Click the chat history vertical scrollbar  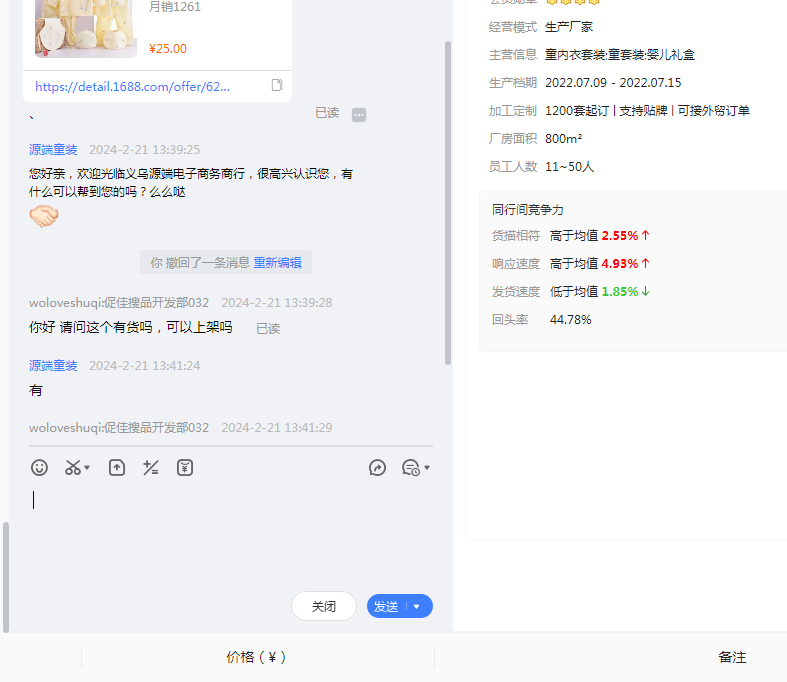[x=447, y=200]
